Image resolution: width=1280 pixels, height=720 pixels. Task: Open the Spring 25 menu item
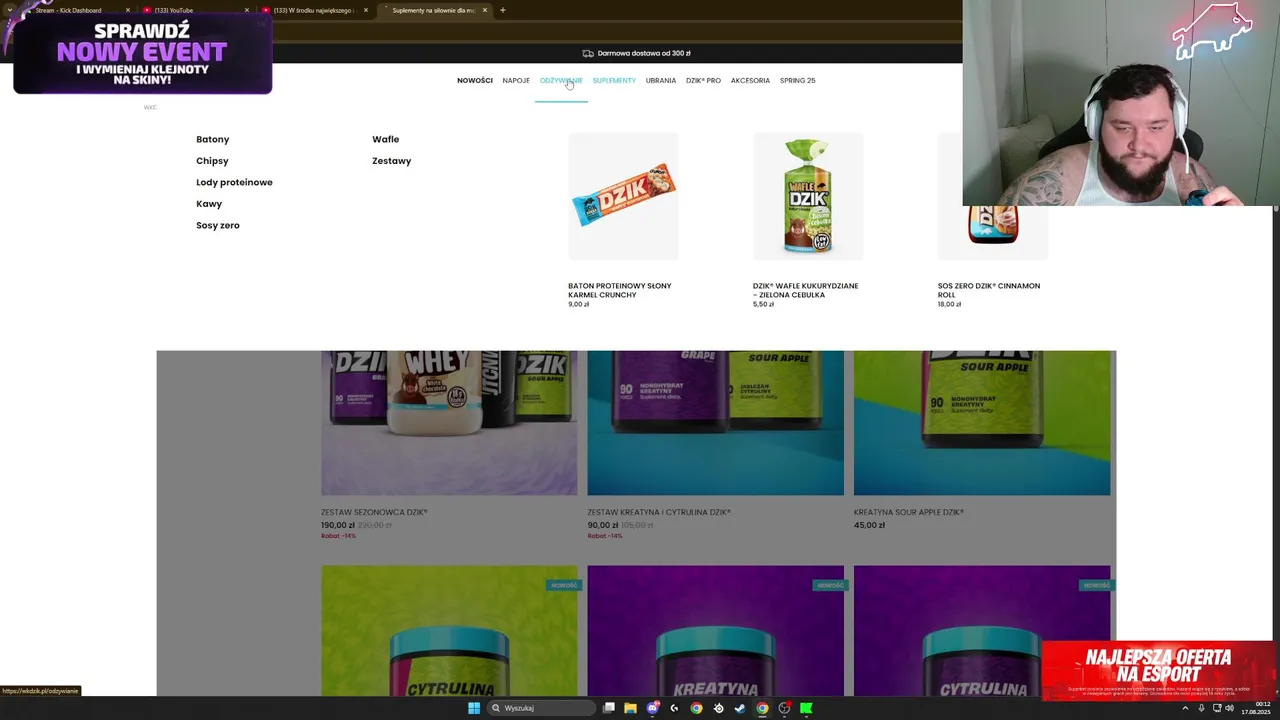click(x=797, y=80)
